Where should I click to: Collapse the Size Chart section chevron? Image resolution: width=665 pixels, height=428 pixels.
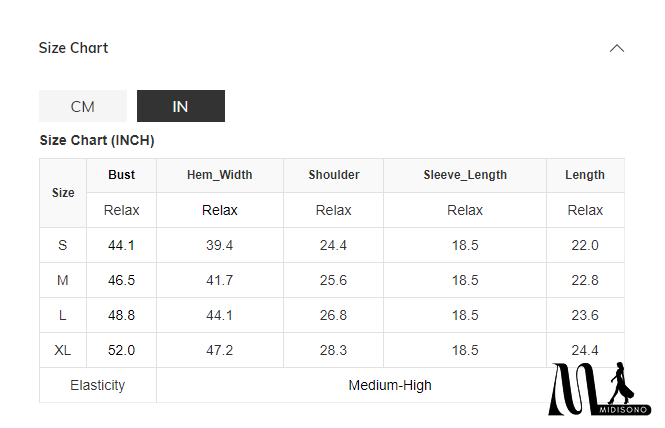pos(617,48)
